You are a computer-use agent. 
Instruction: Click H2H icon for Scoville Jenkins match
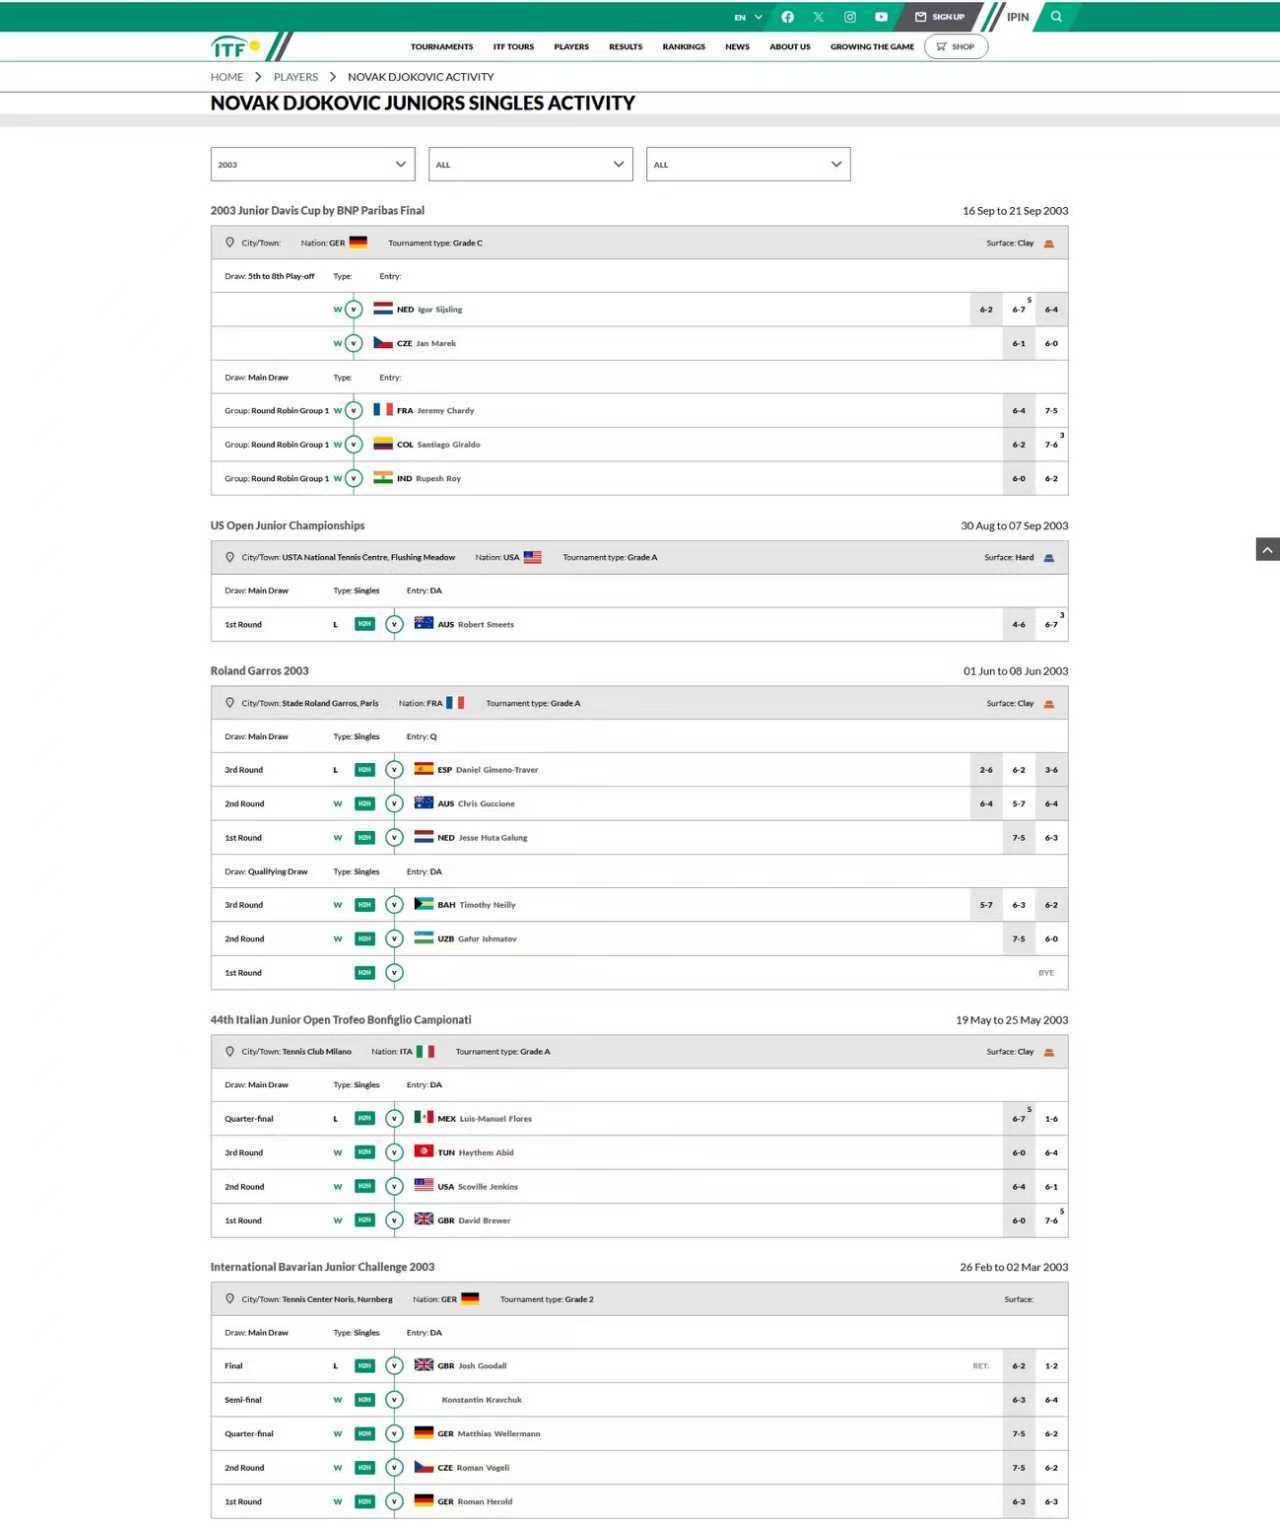(365, 1187)
